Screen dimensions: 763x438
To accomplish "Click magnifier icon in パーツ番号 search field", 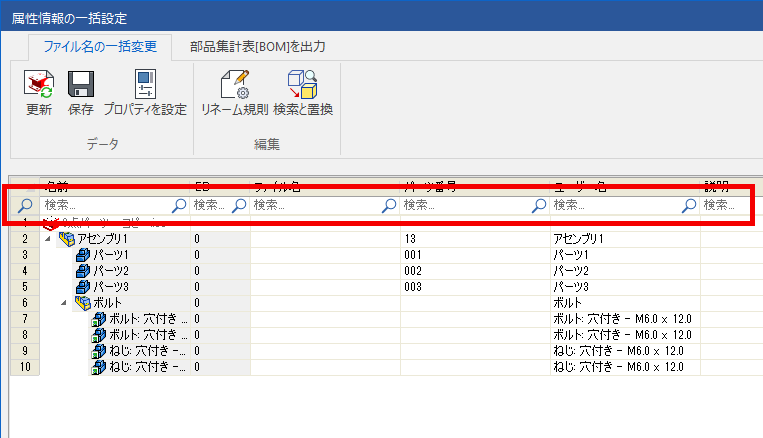I will click(x=539, y=205).
